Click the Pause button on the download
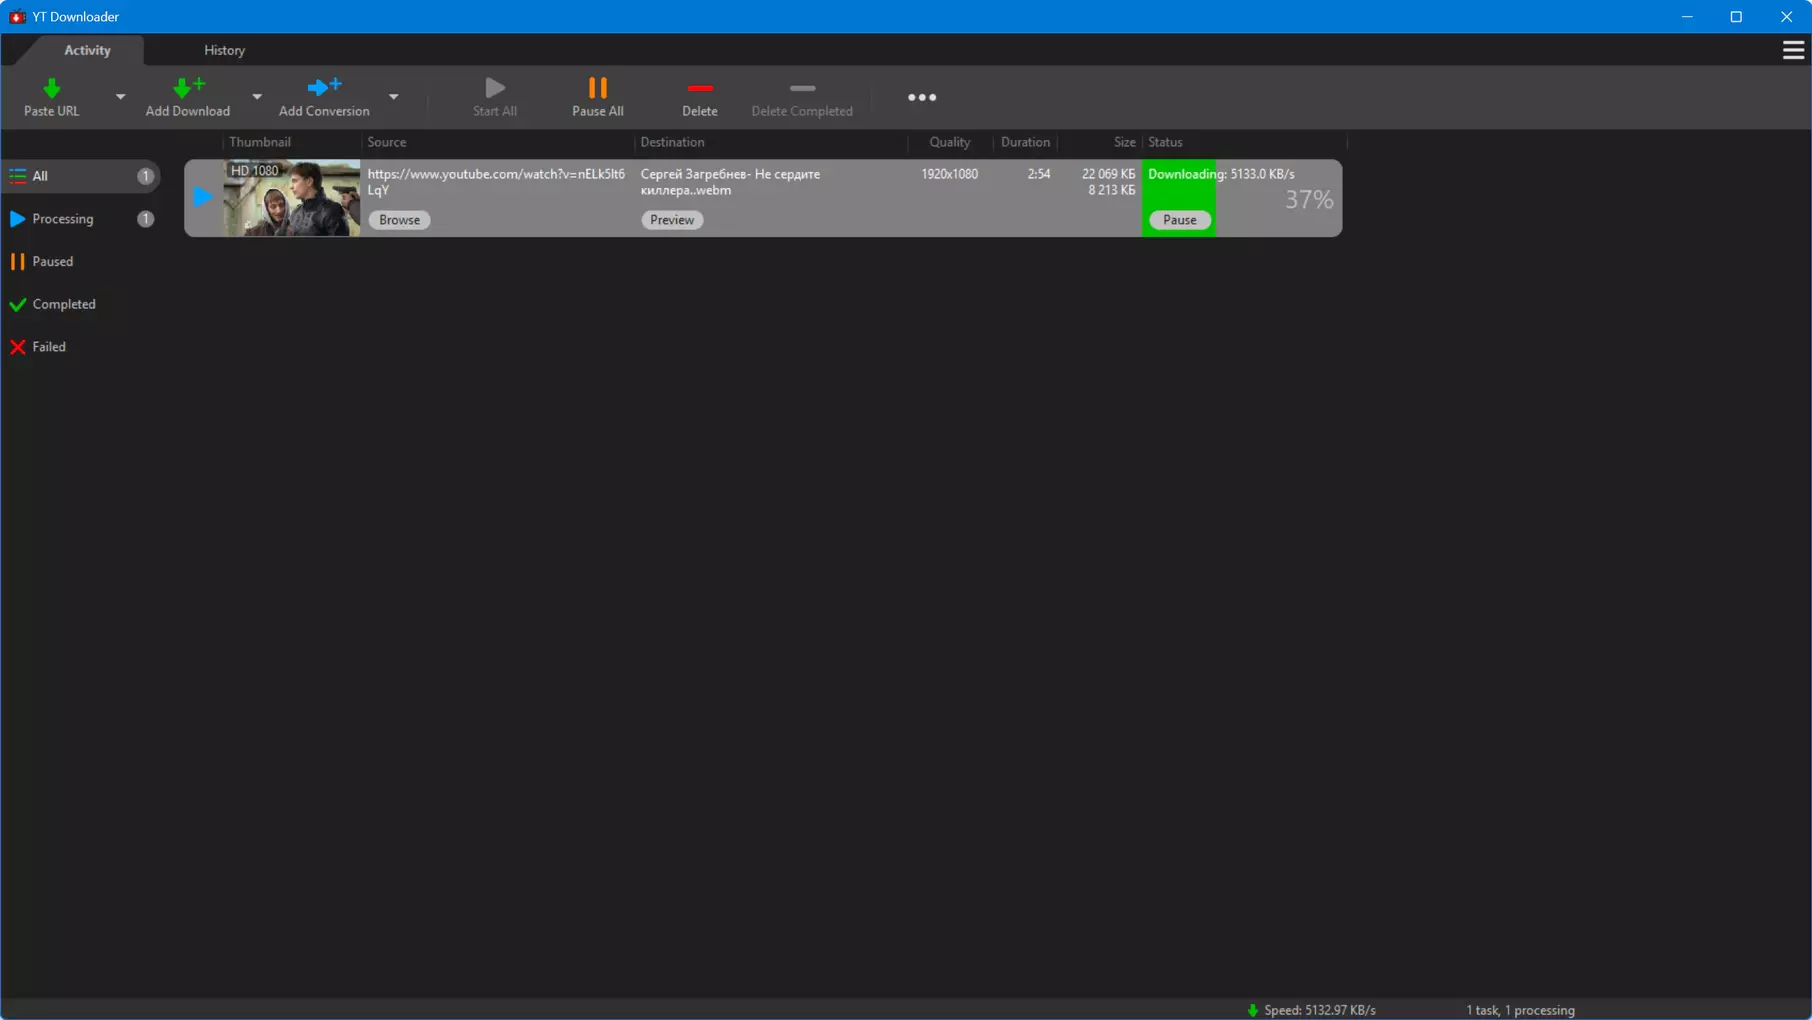The width and height of the screenshot is (1812, 1020). click(1179, 220)
